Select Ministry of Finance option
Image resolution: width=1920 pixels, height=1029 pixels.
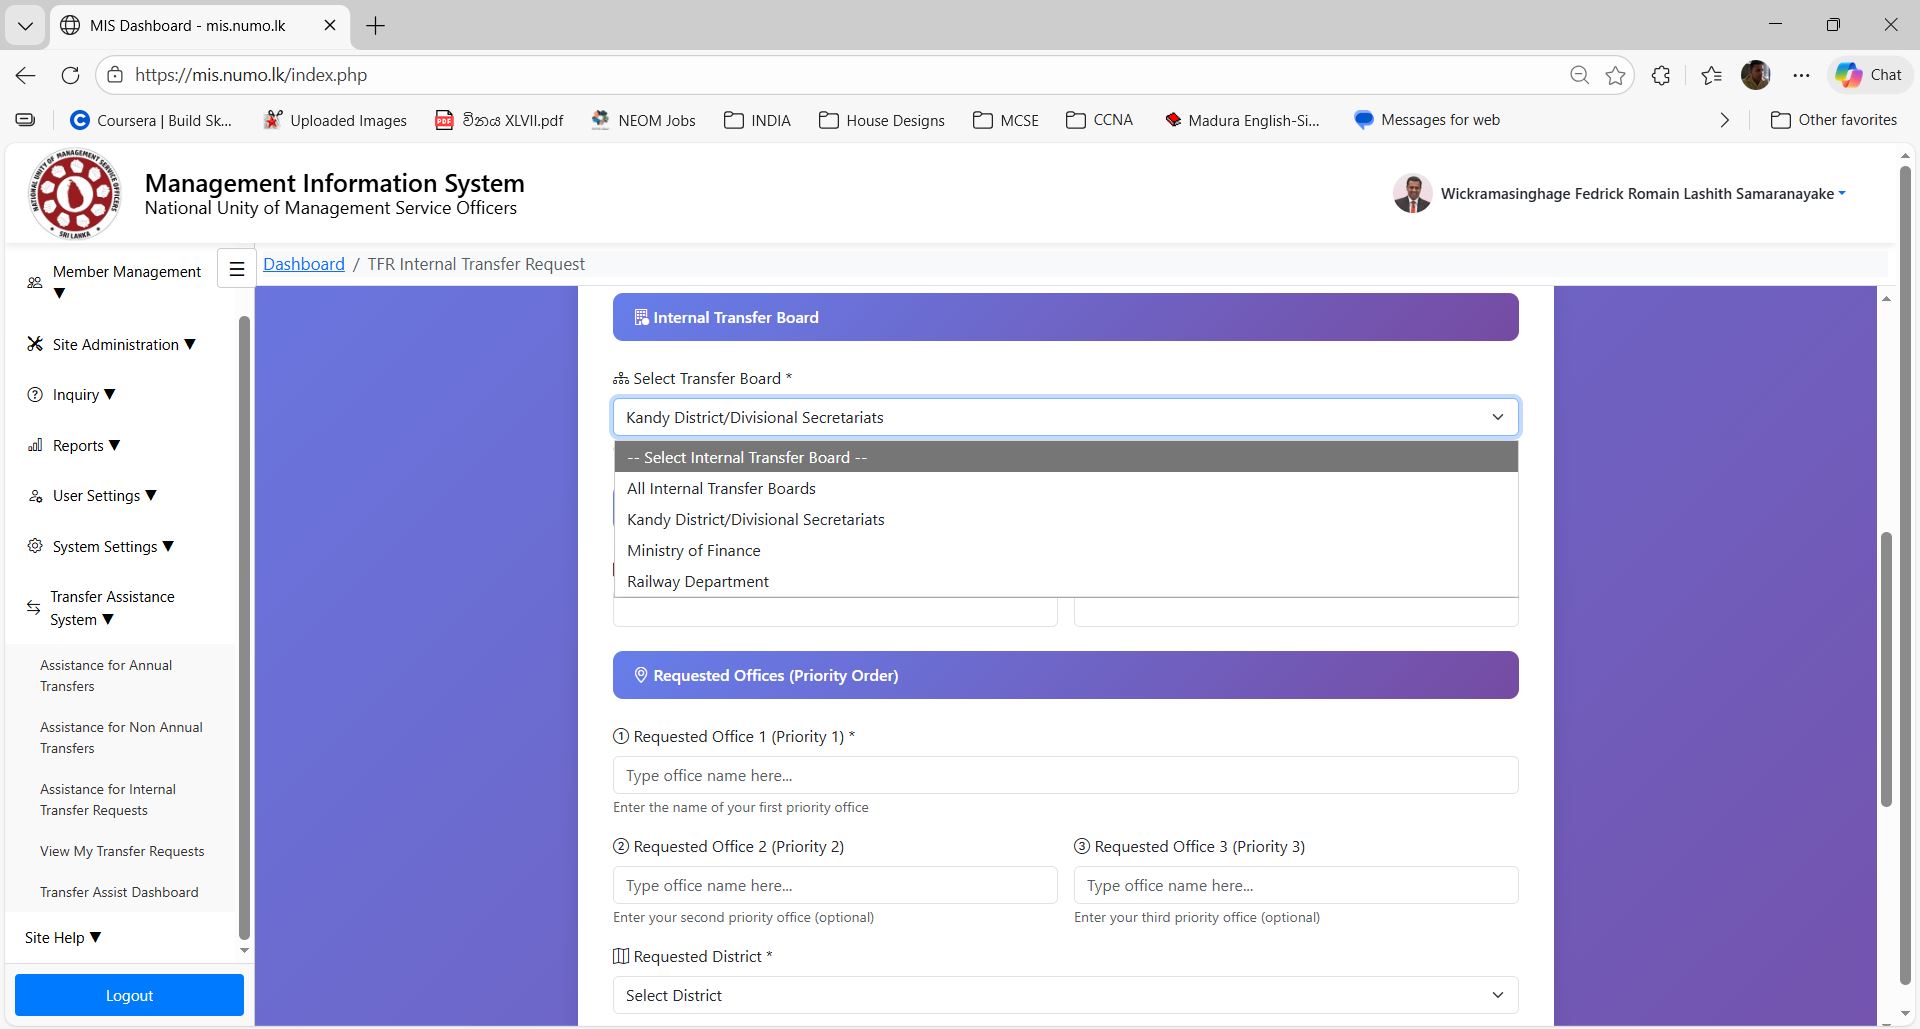693,550
